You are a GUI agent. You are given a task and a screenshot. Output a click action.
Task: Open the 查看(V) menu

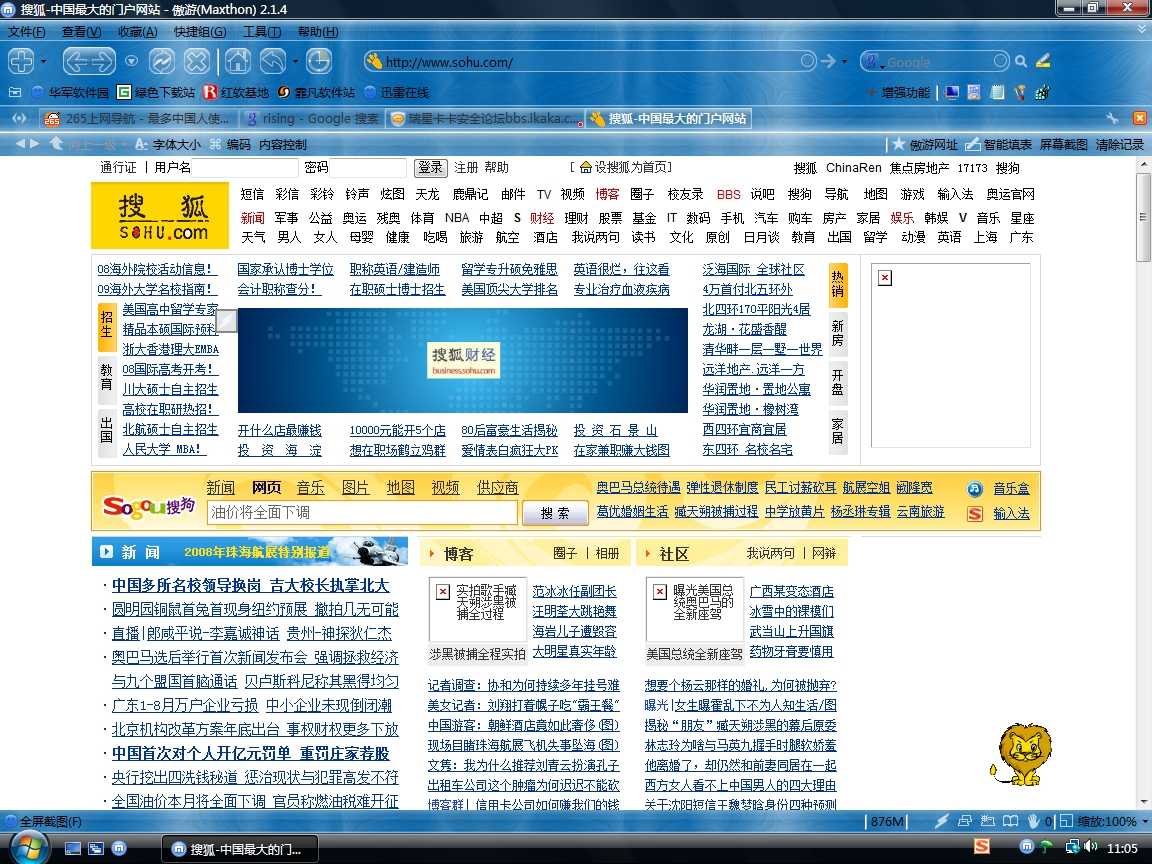pos(81,32)
